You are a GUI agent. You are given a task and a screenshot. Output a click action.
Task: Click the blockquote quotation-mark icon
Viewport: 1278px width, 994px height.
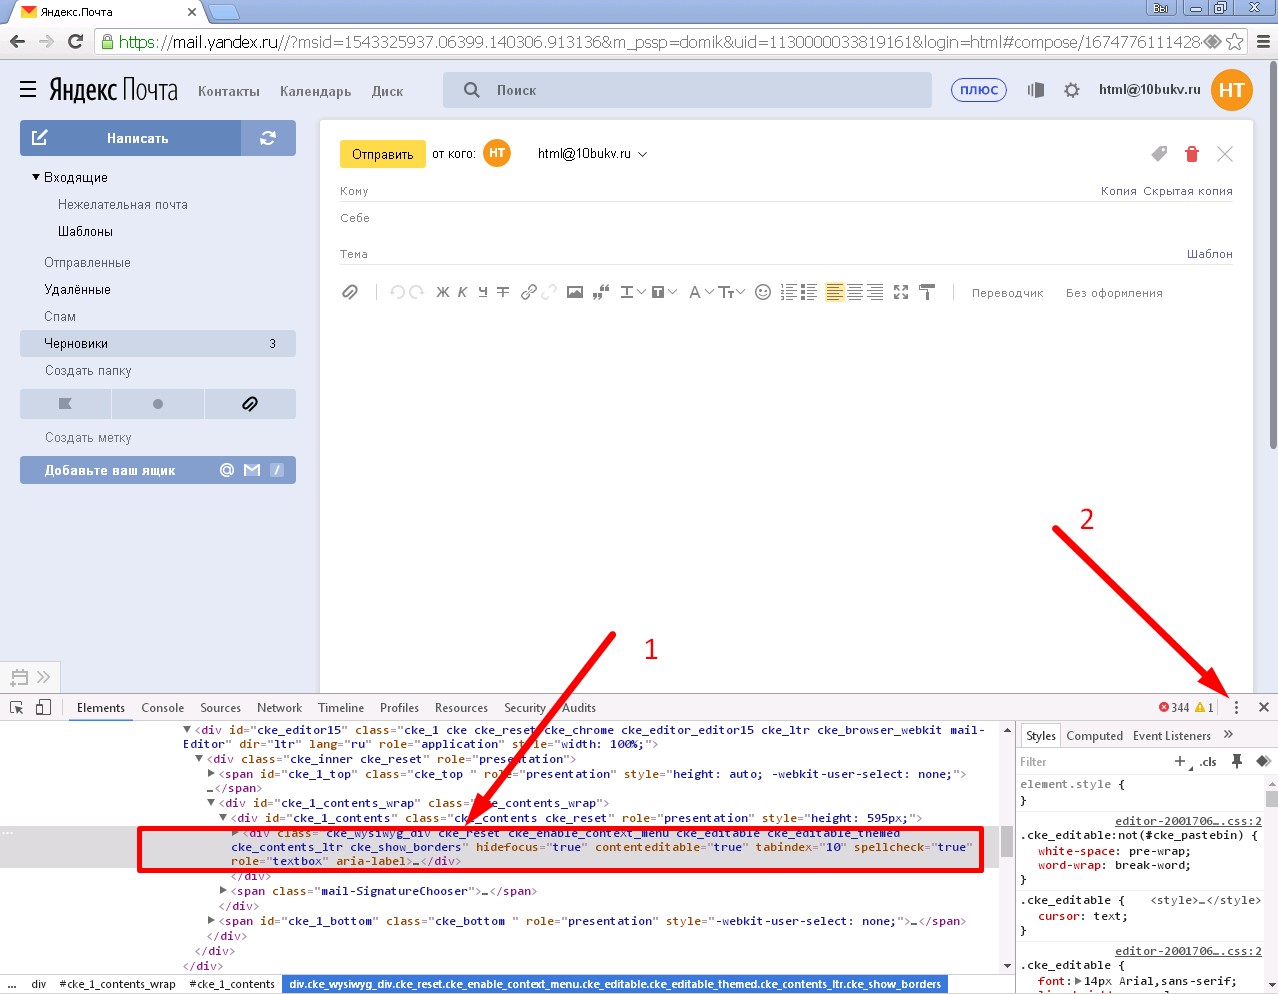pos(601,292)
